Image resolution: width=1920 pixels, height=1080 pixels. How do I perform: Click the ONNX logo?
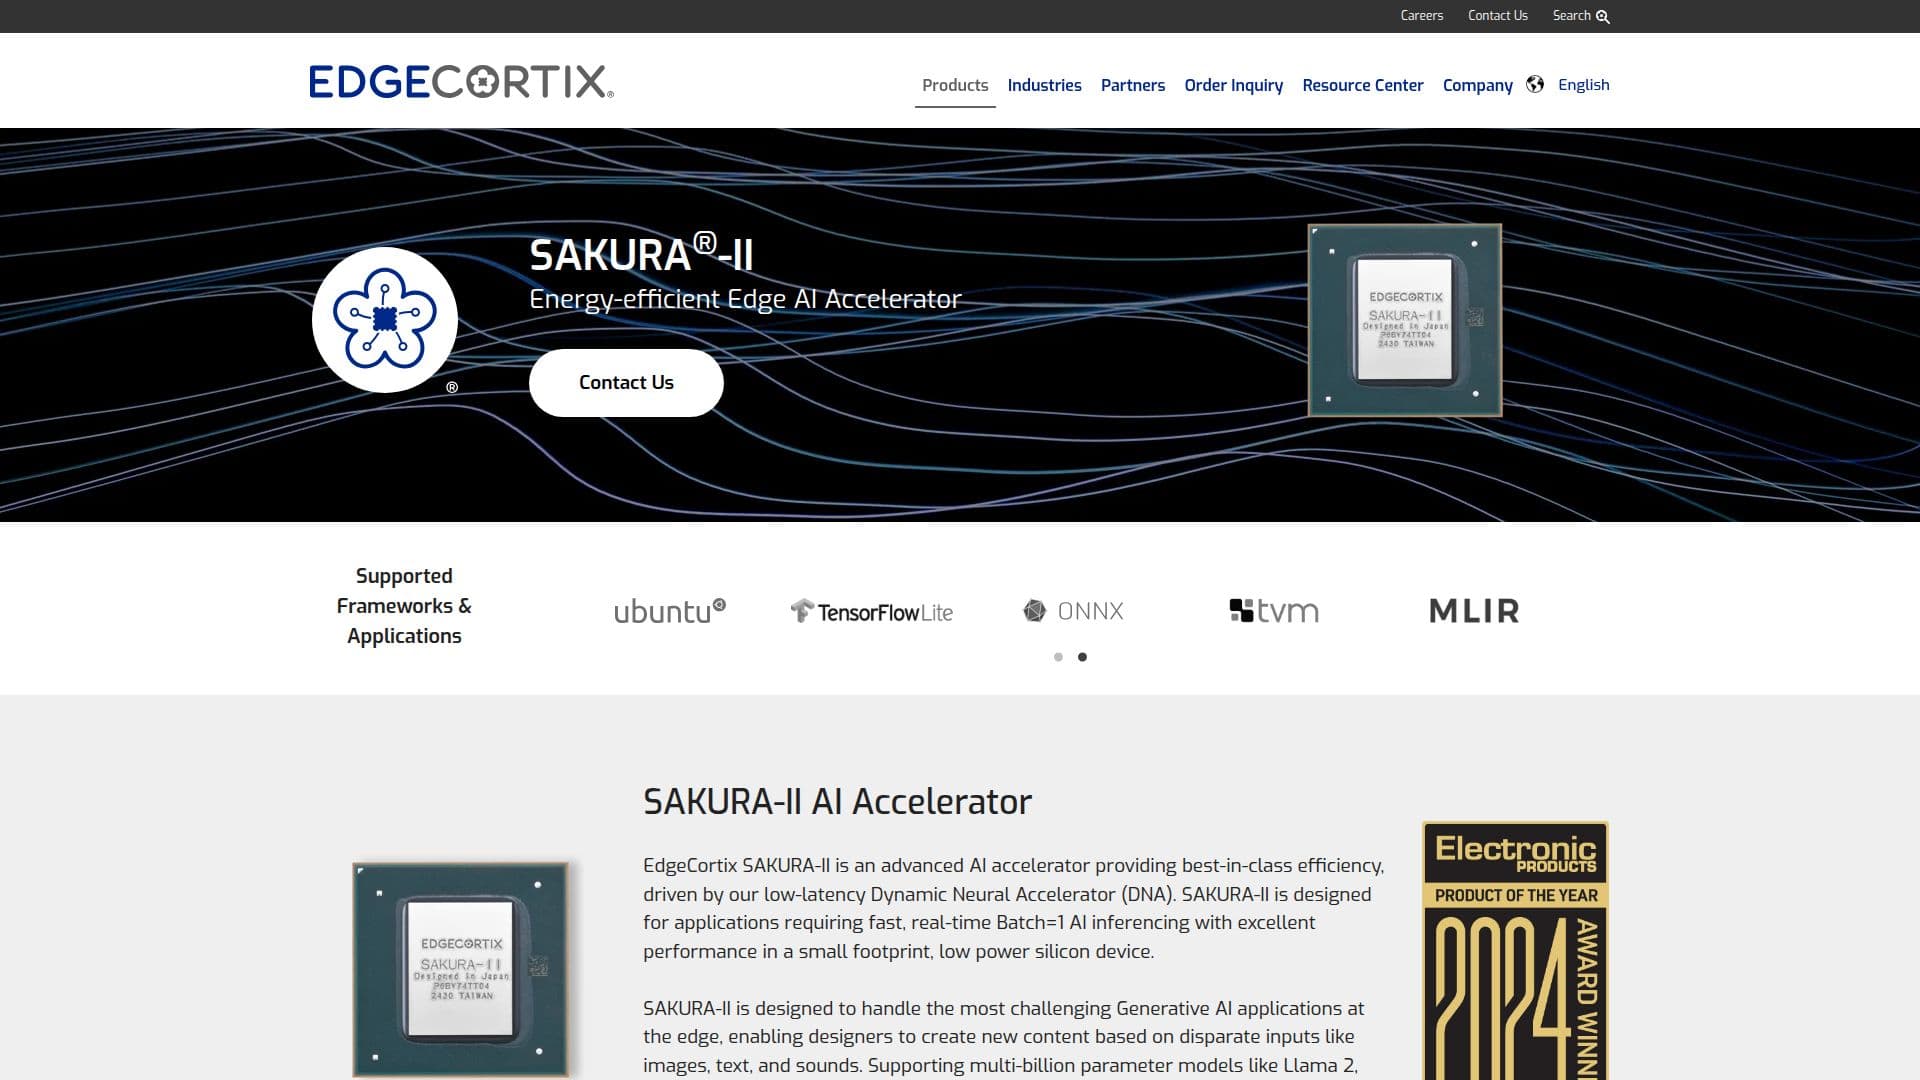[1073, 611]
